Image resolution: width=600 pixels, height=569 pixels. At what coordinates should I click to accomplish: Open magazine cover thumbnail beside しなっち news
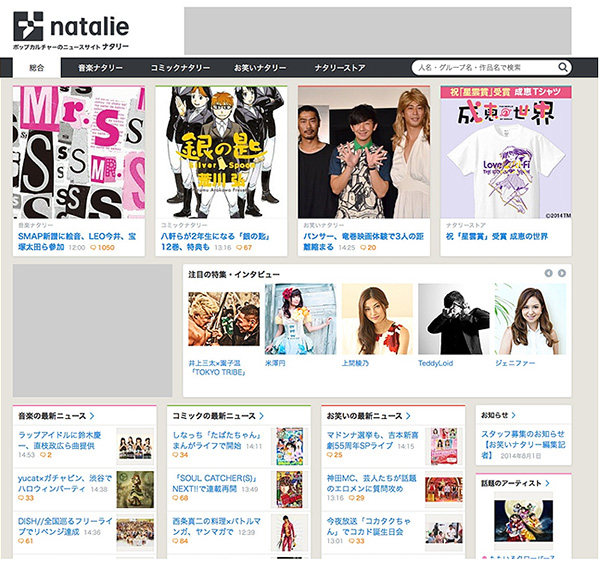click(290, 447)
